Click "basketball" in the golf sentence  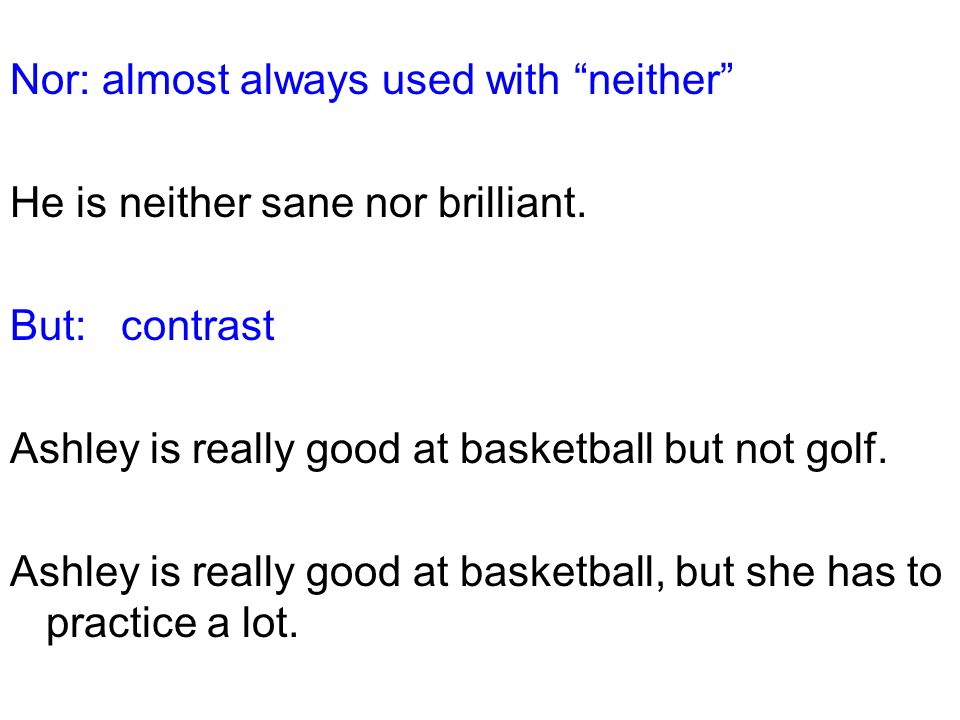click(x=556, y=449)
